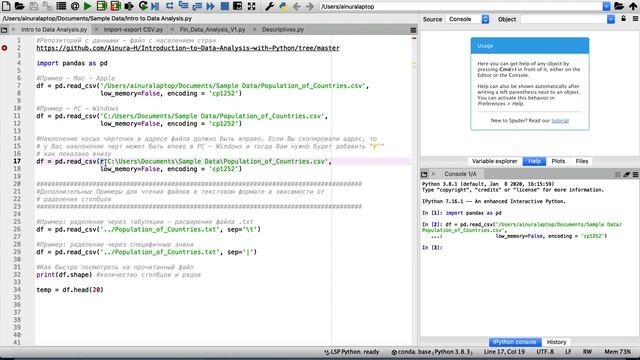Image resolution: width=640 pixels, height=360 pixels.
Task: Run the current cell
Action: tap(101, 6)
